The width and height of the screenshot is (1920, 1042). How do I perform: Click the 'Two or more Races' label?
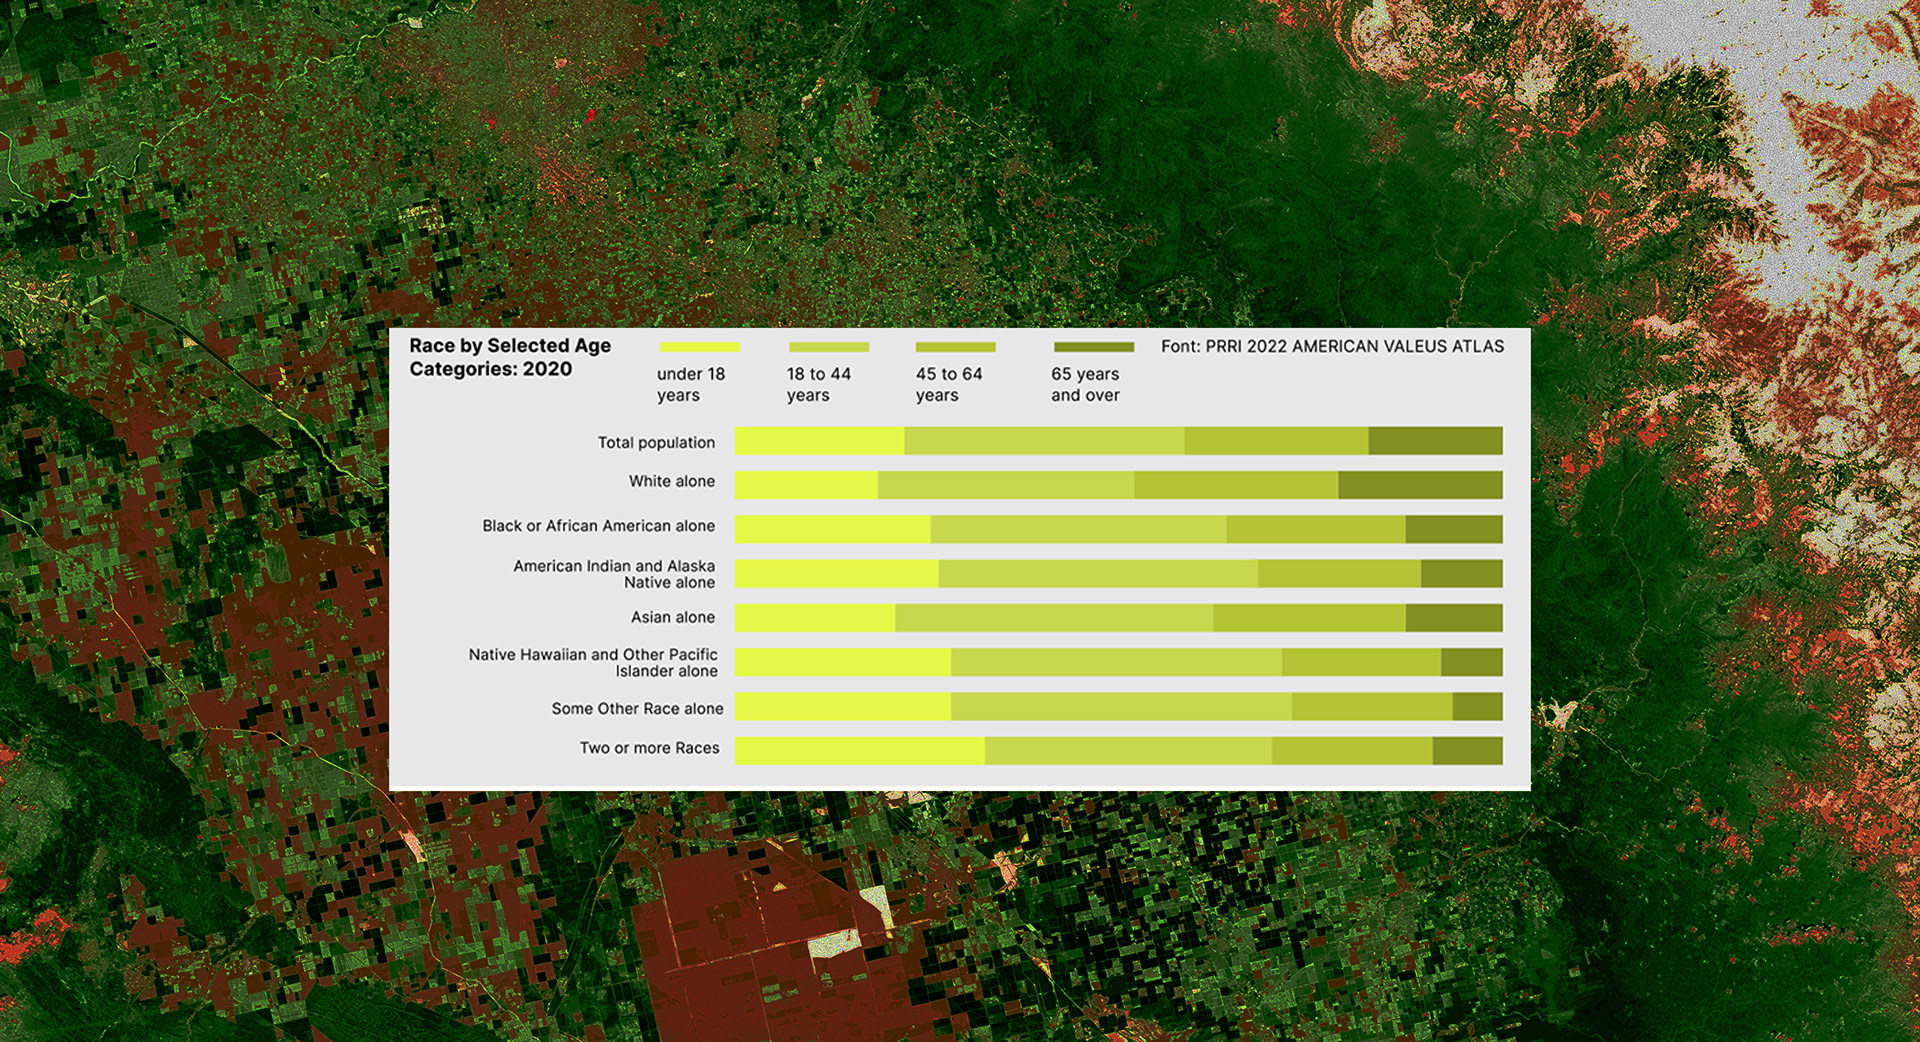tap(649, 748)
